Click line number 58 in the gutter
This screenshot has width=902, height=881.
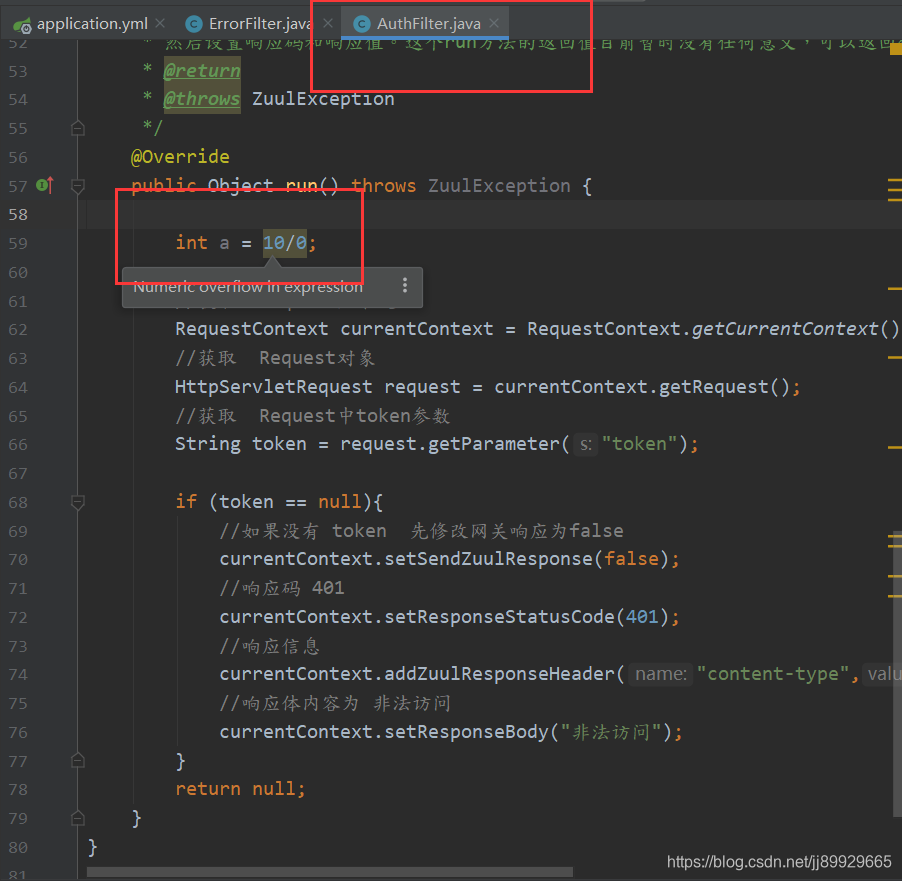coord(18,215)
